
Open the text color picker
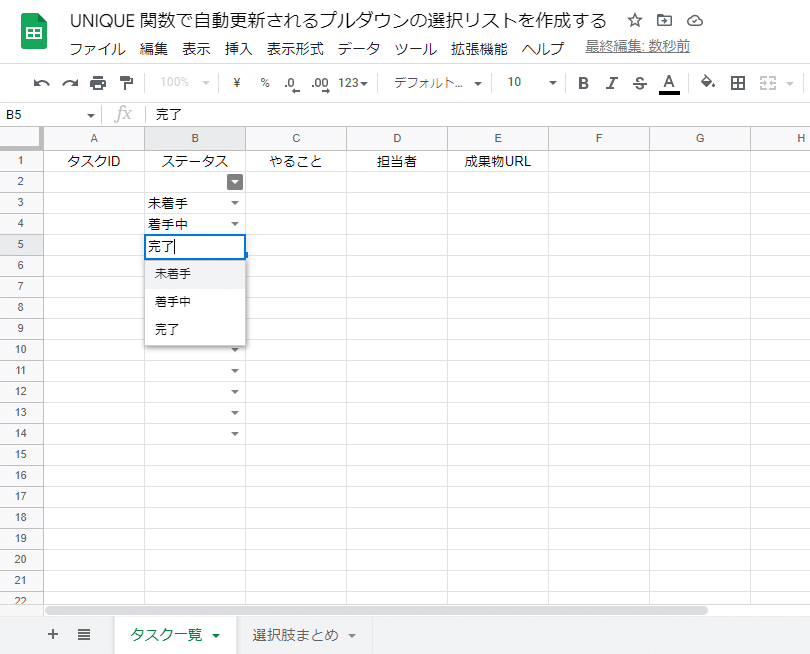point(667,83)
